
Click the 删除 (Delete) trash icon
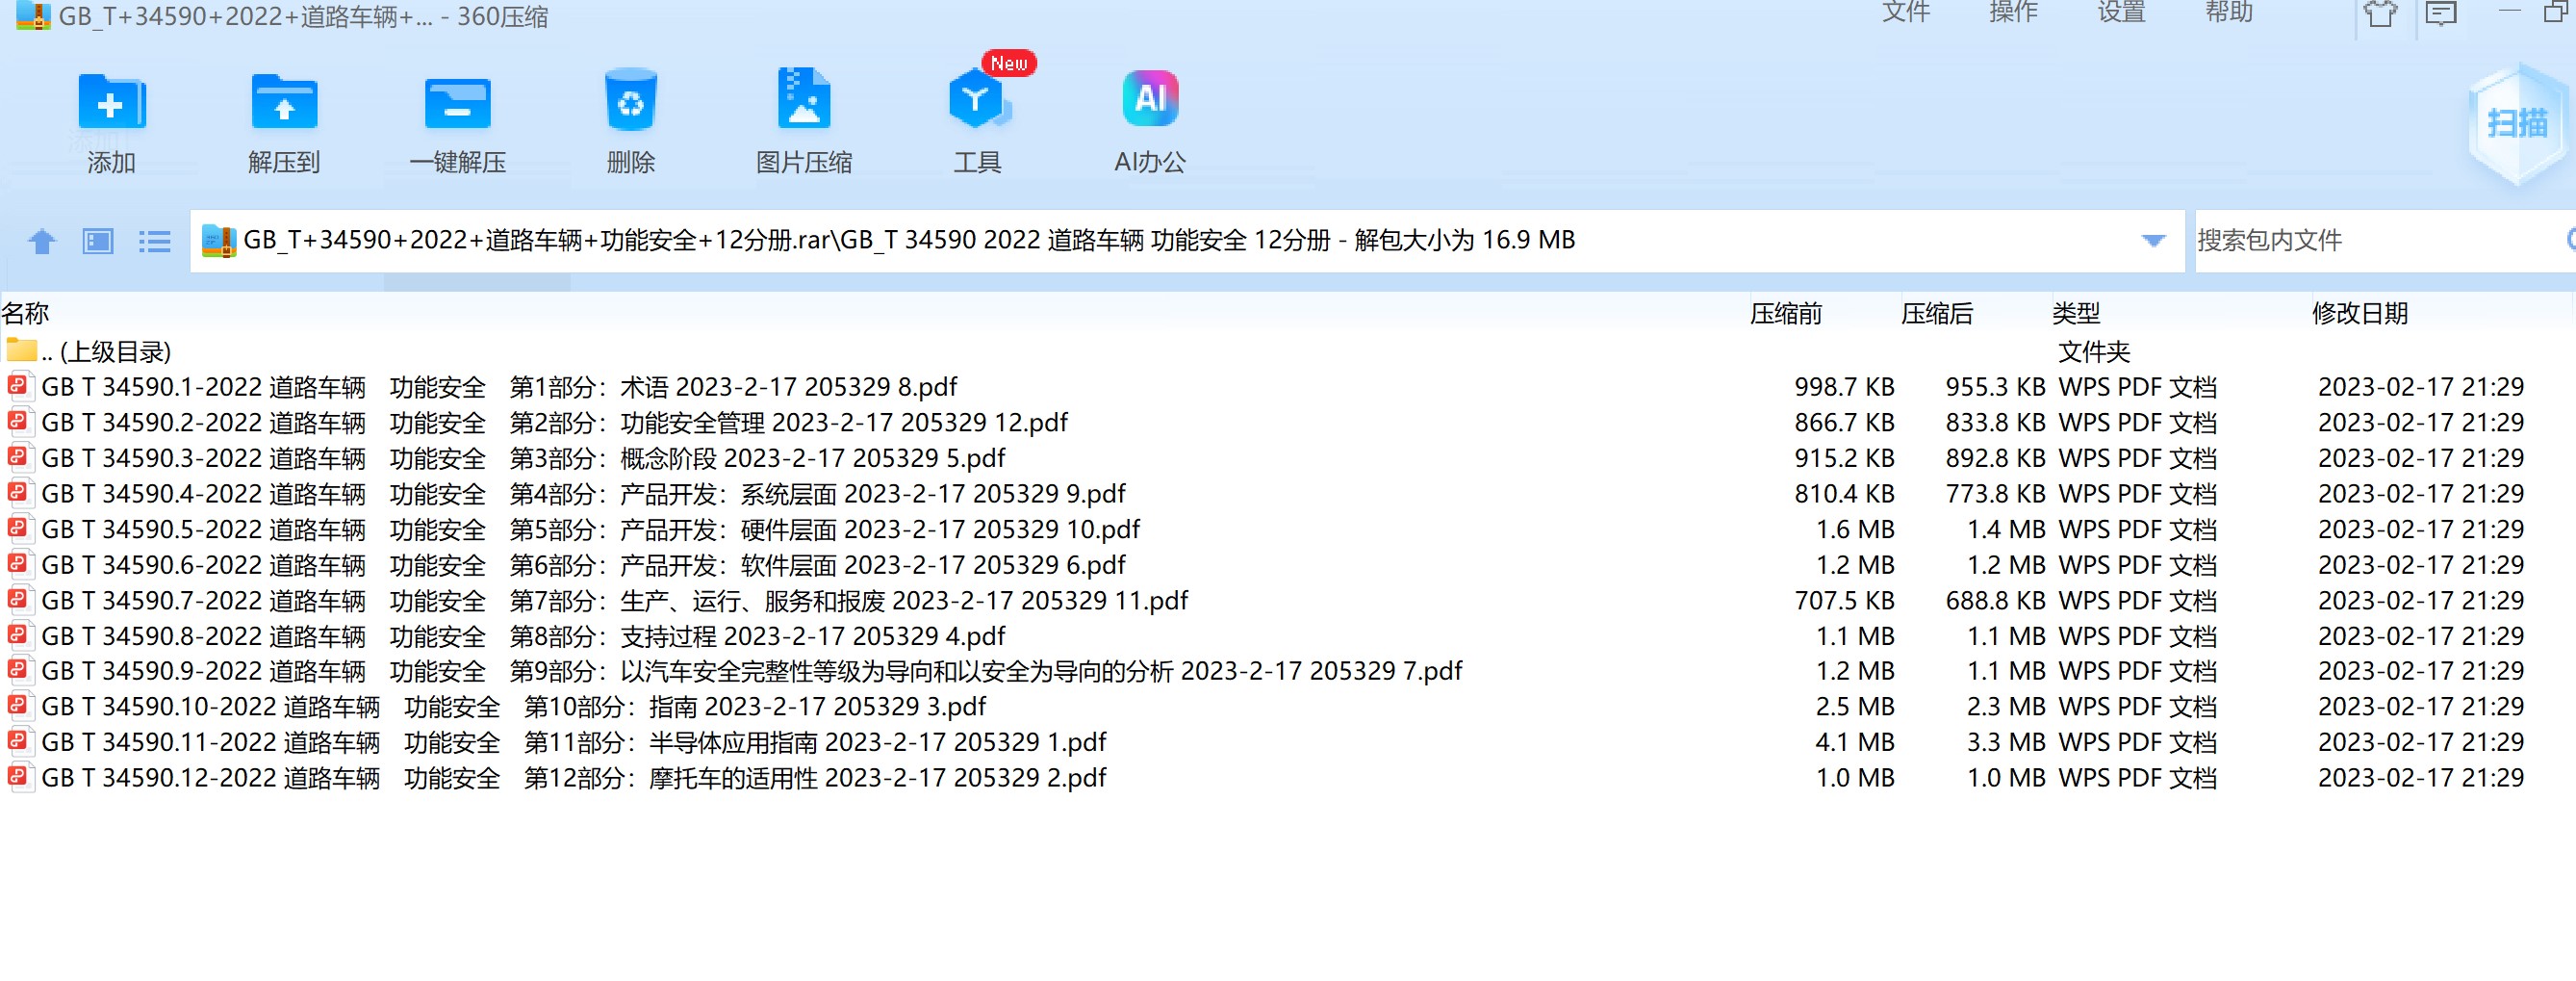point(630,100)
